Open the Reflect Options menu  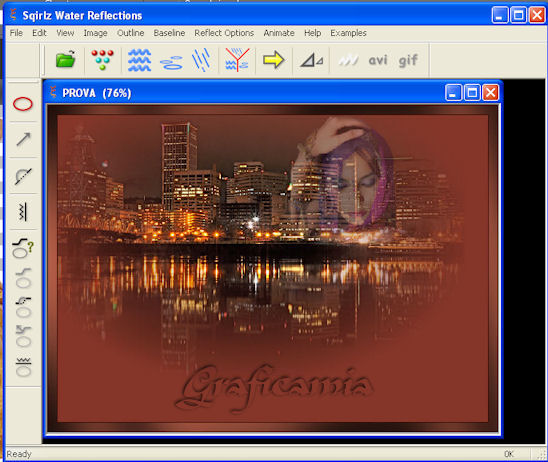(x=224, y=33)
